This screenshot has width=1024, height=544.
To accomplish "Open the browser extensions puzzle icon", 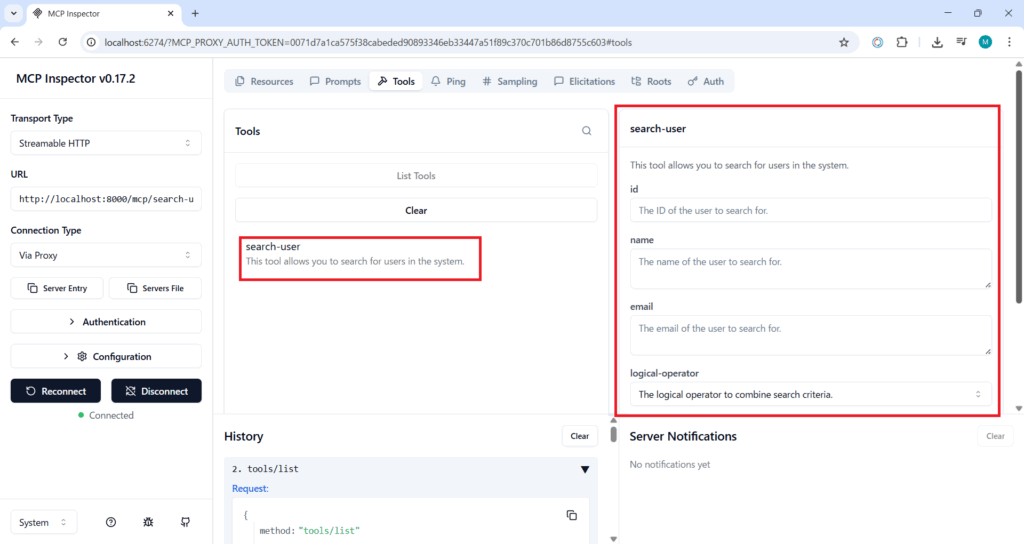I will point(902,42).
